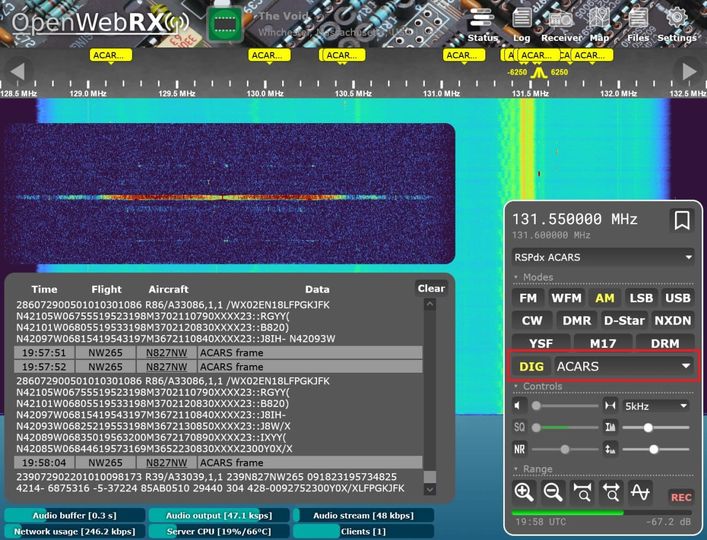Open the Files section
The image size is (707, 540).
pyautogui.click(x=638, y=24)
